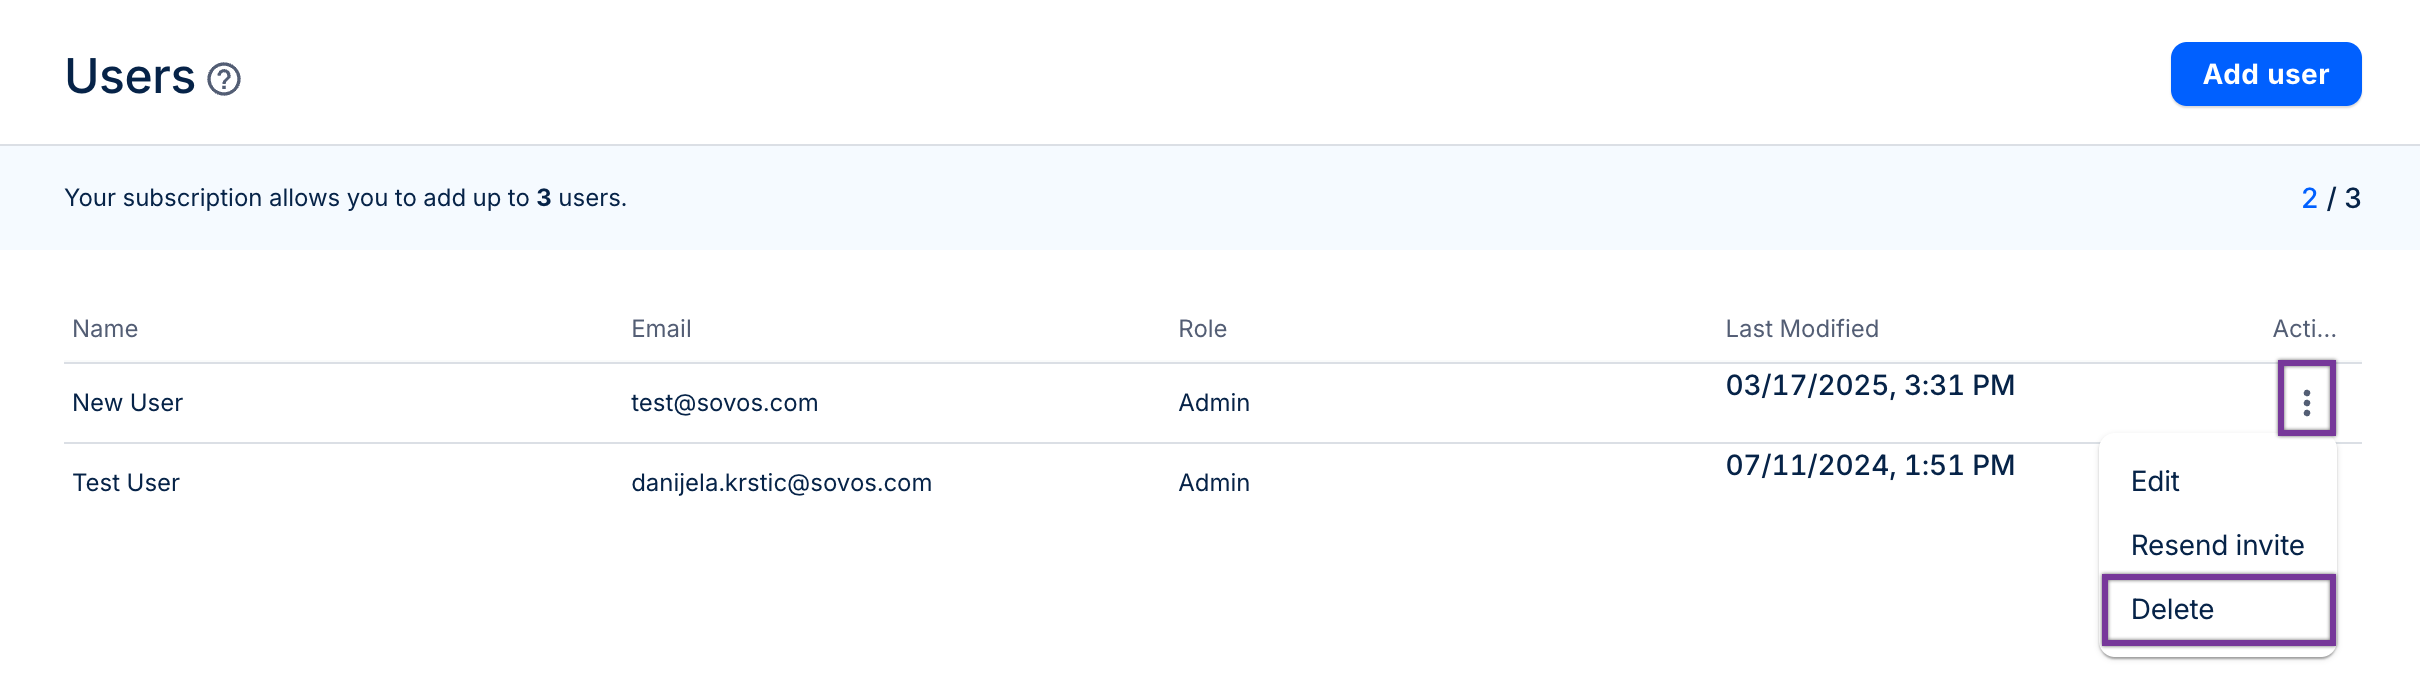
Task: Open the three-dot actions menu for New User
Action: [x=2306, y=402]
